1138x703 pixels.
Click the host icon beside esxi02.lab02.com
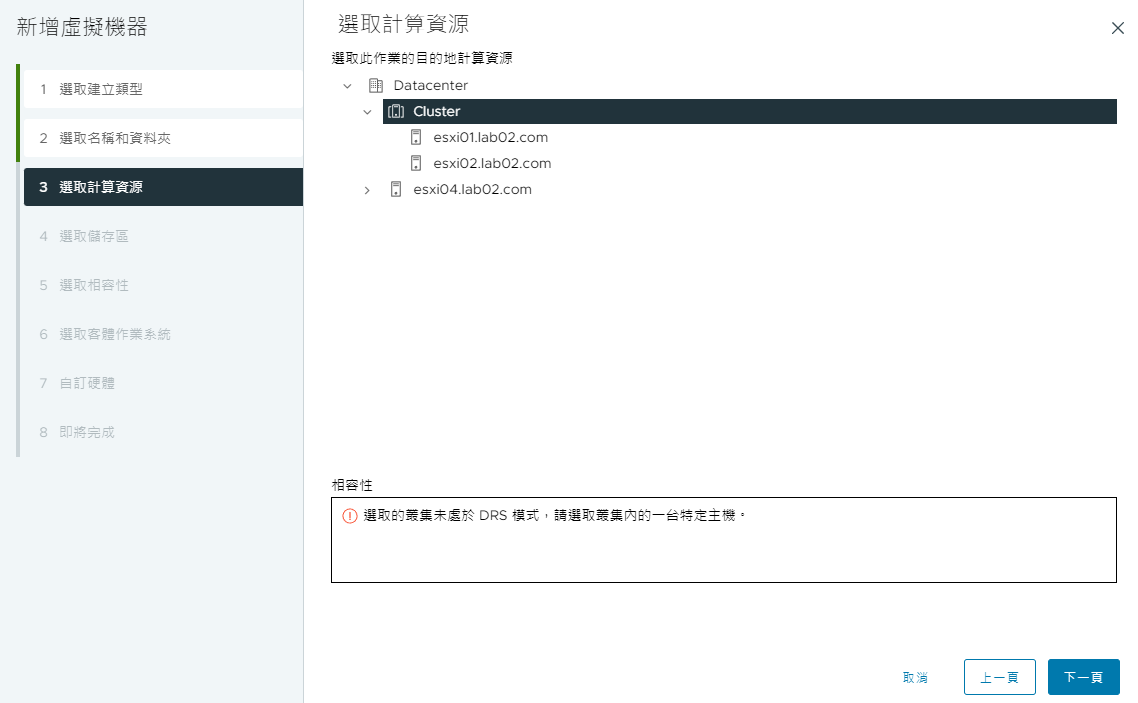click(x=416, y=163)
